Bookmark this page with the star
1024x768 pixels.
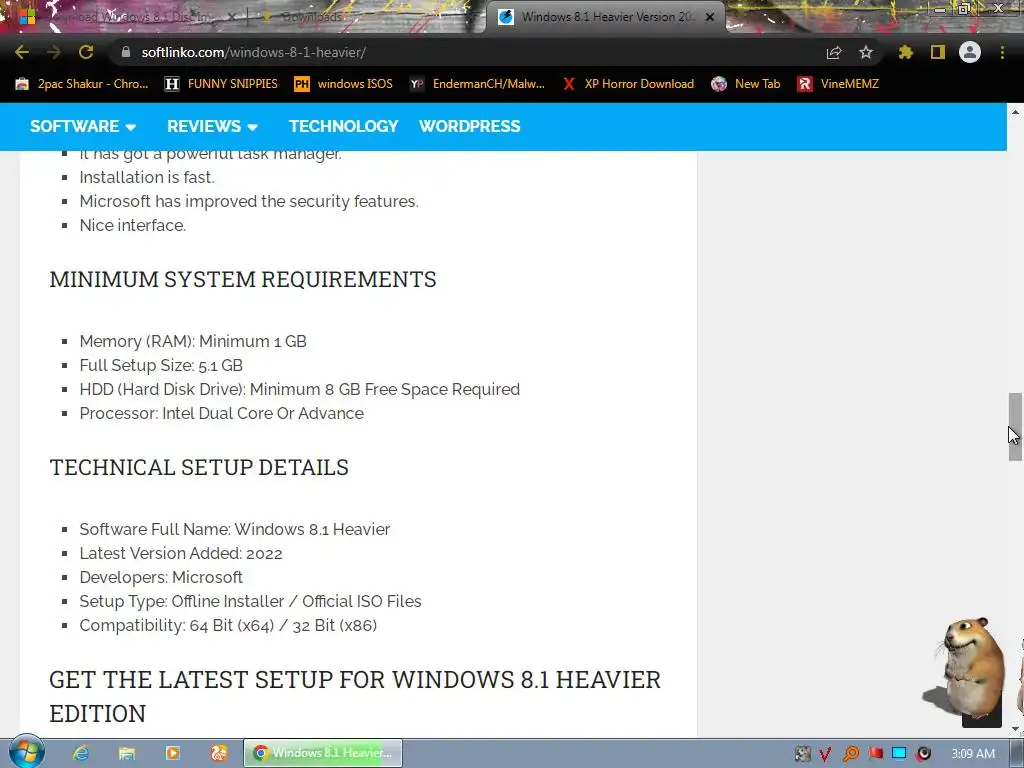866,52
